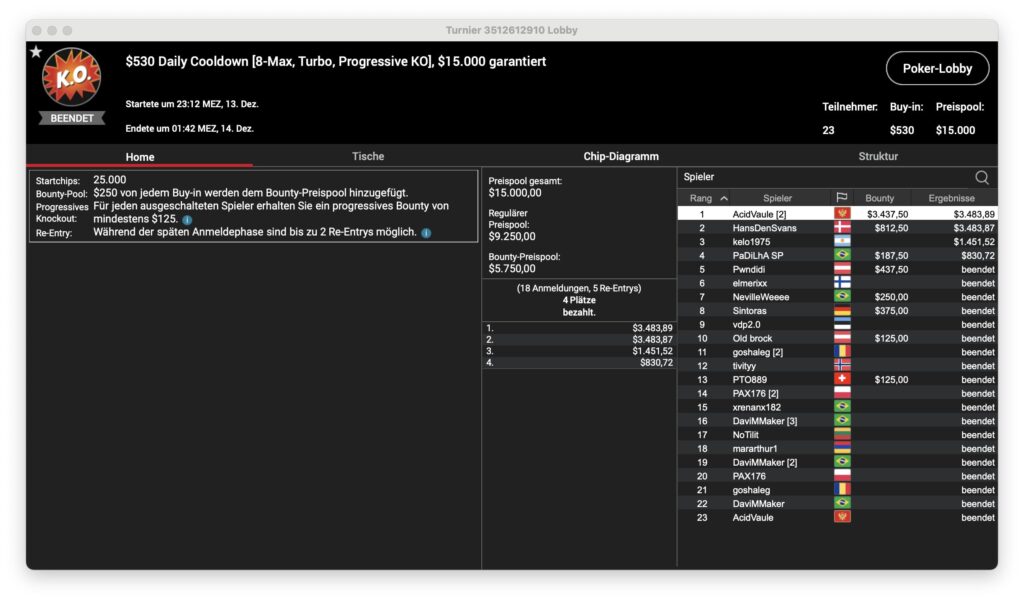Select first-place payout row in prize list
The image size is (1024, 602).
[x=579, y=328]
